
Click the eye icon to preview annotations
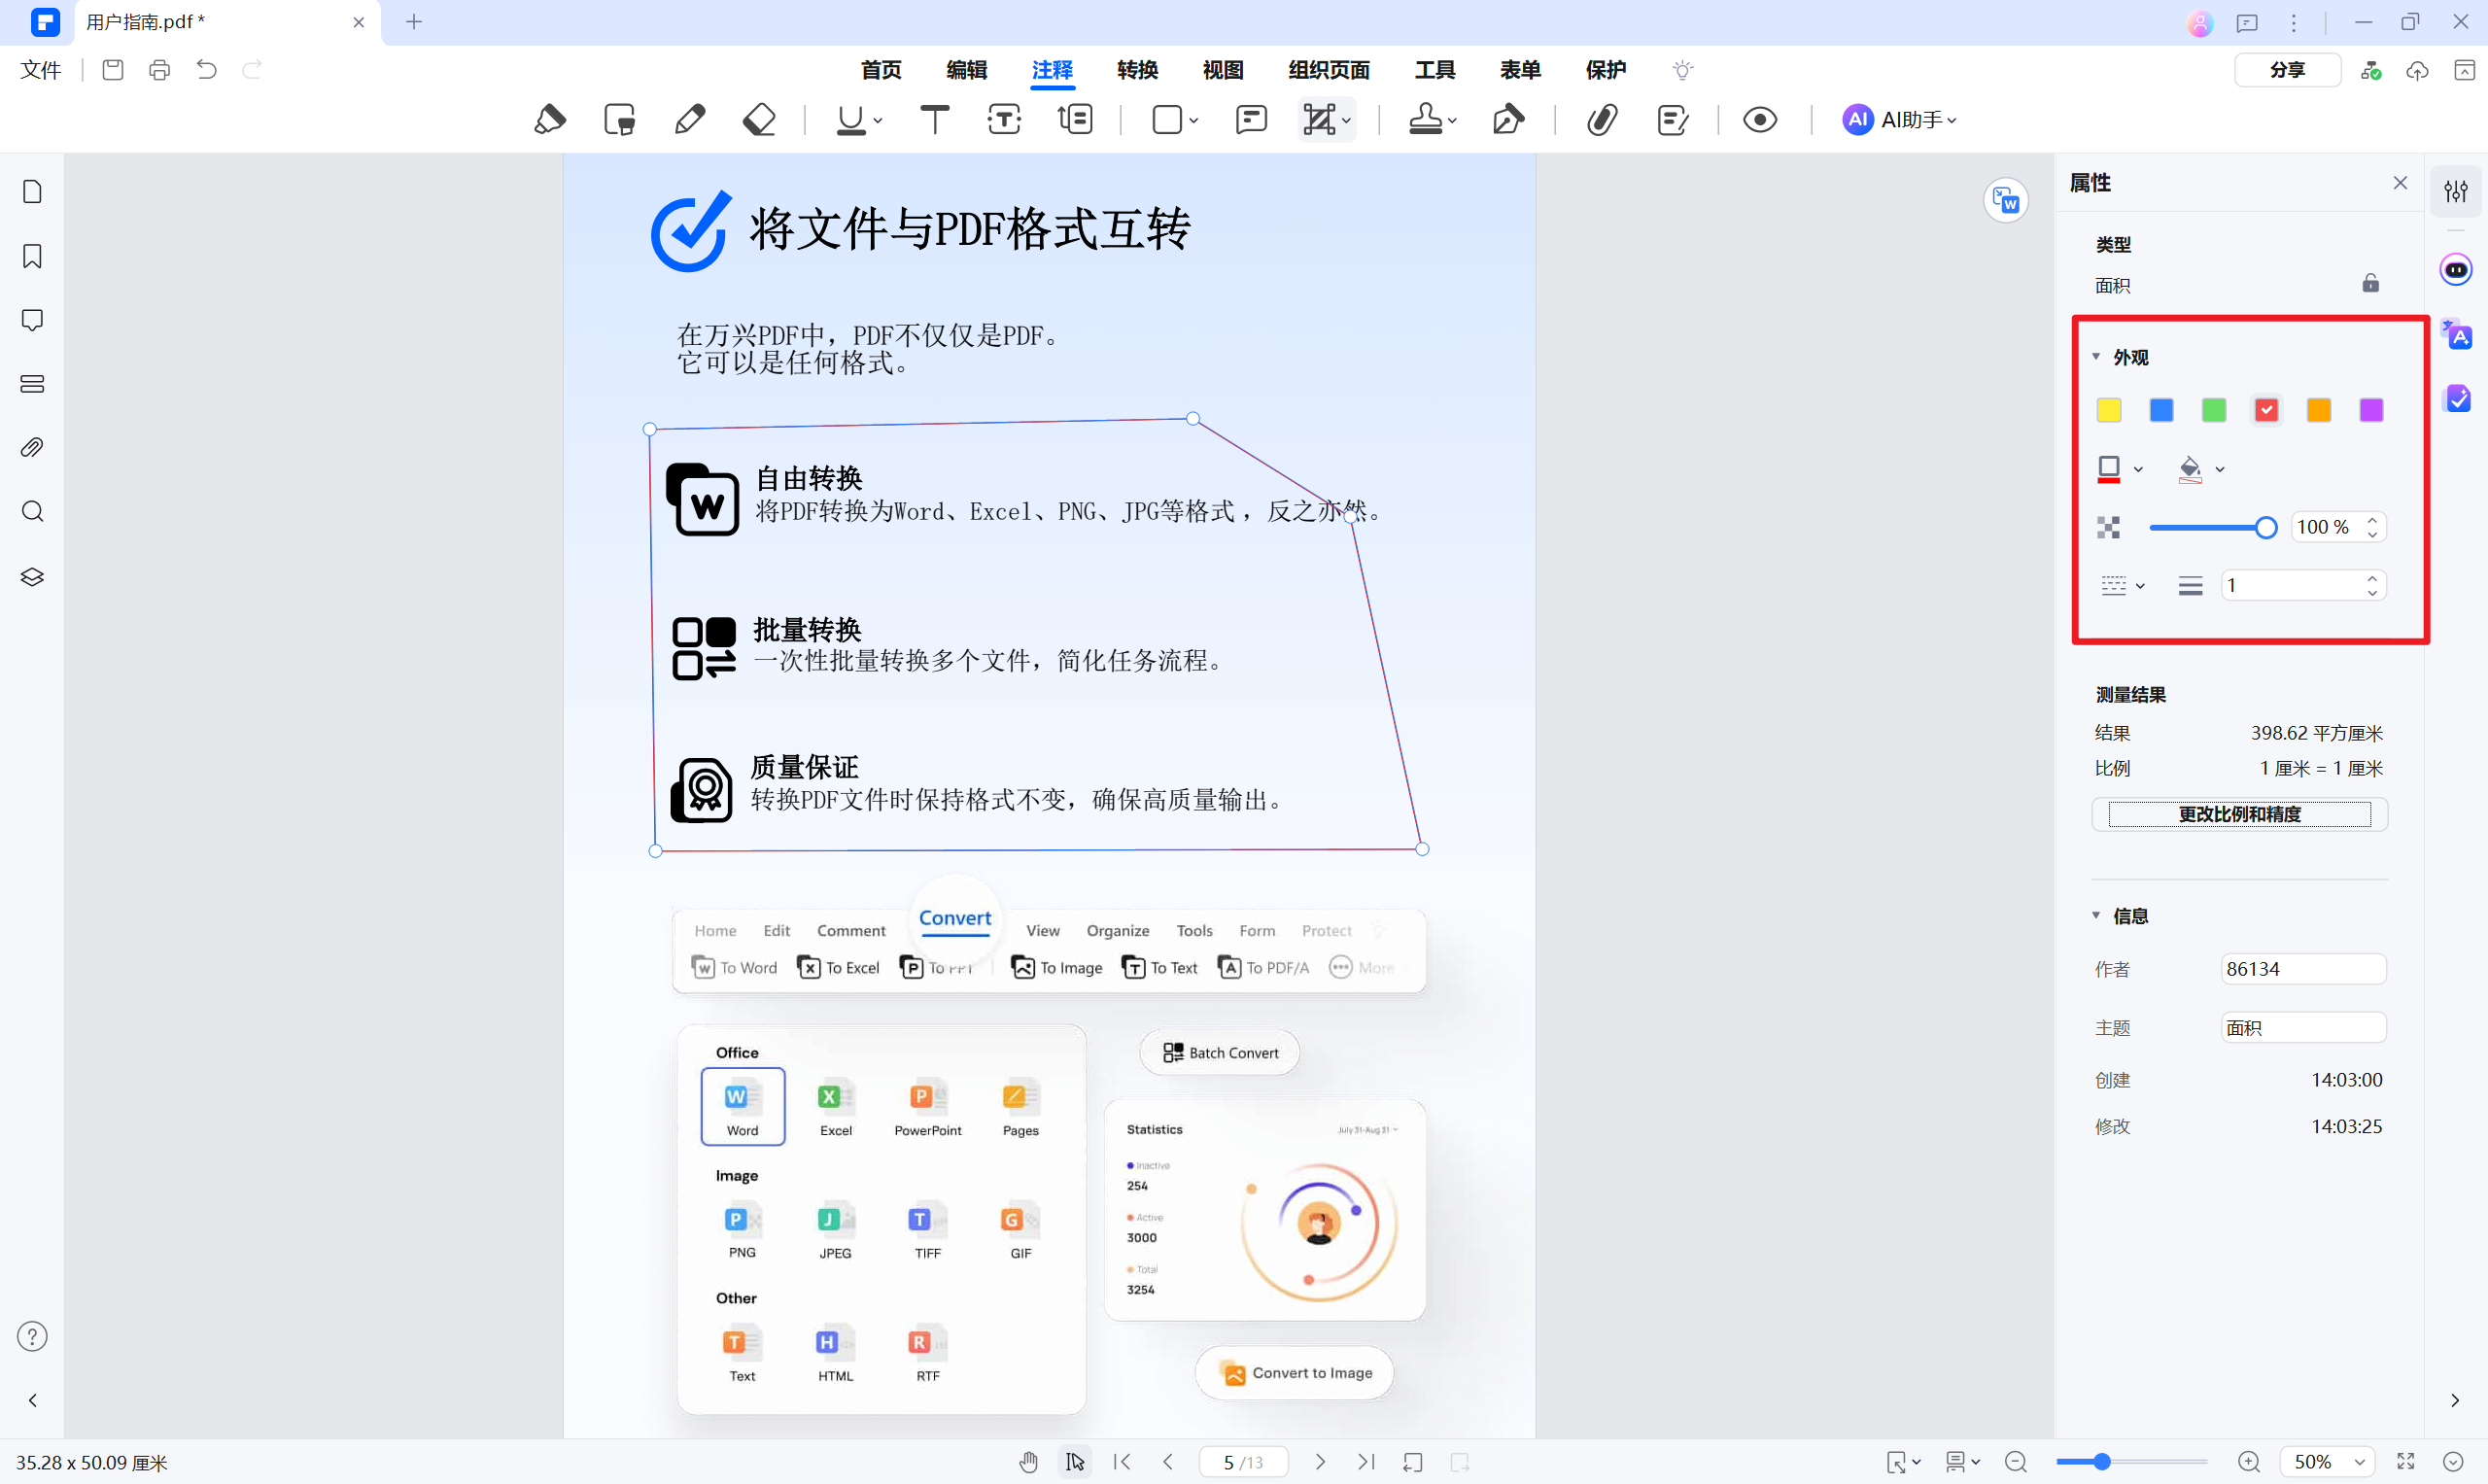1760,118
